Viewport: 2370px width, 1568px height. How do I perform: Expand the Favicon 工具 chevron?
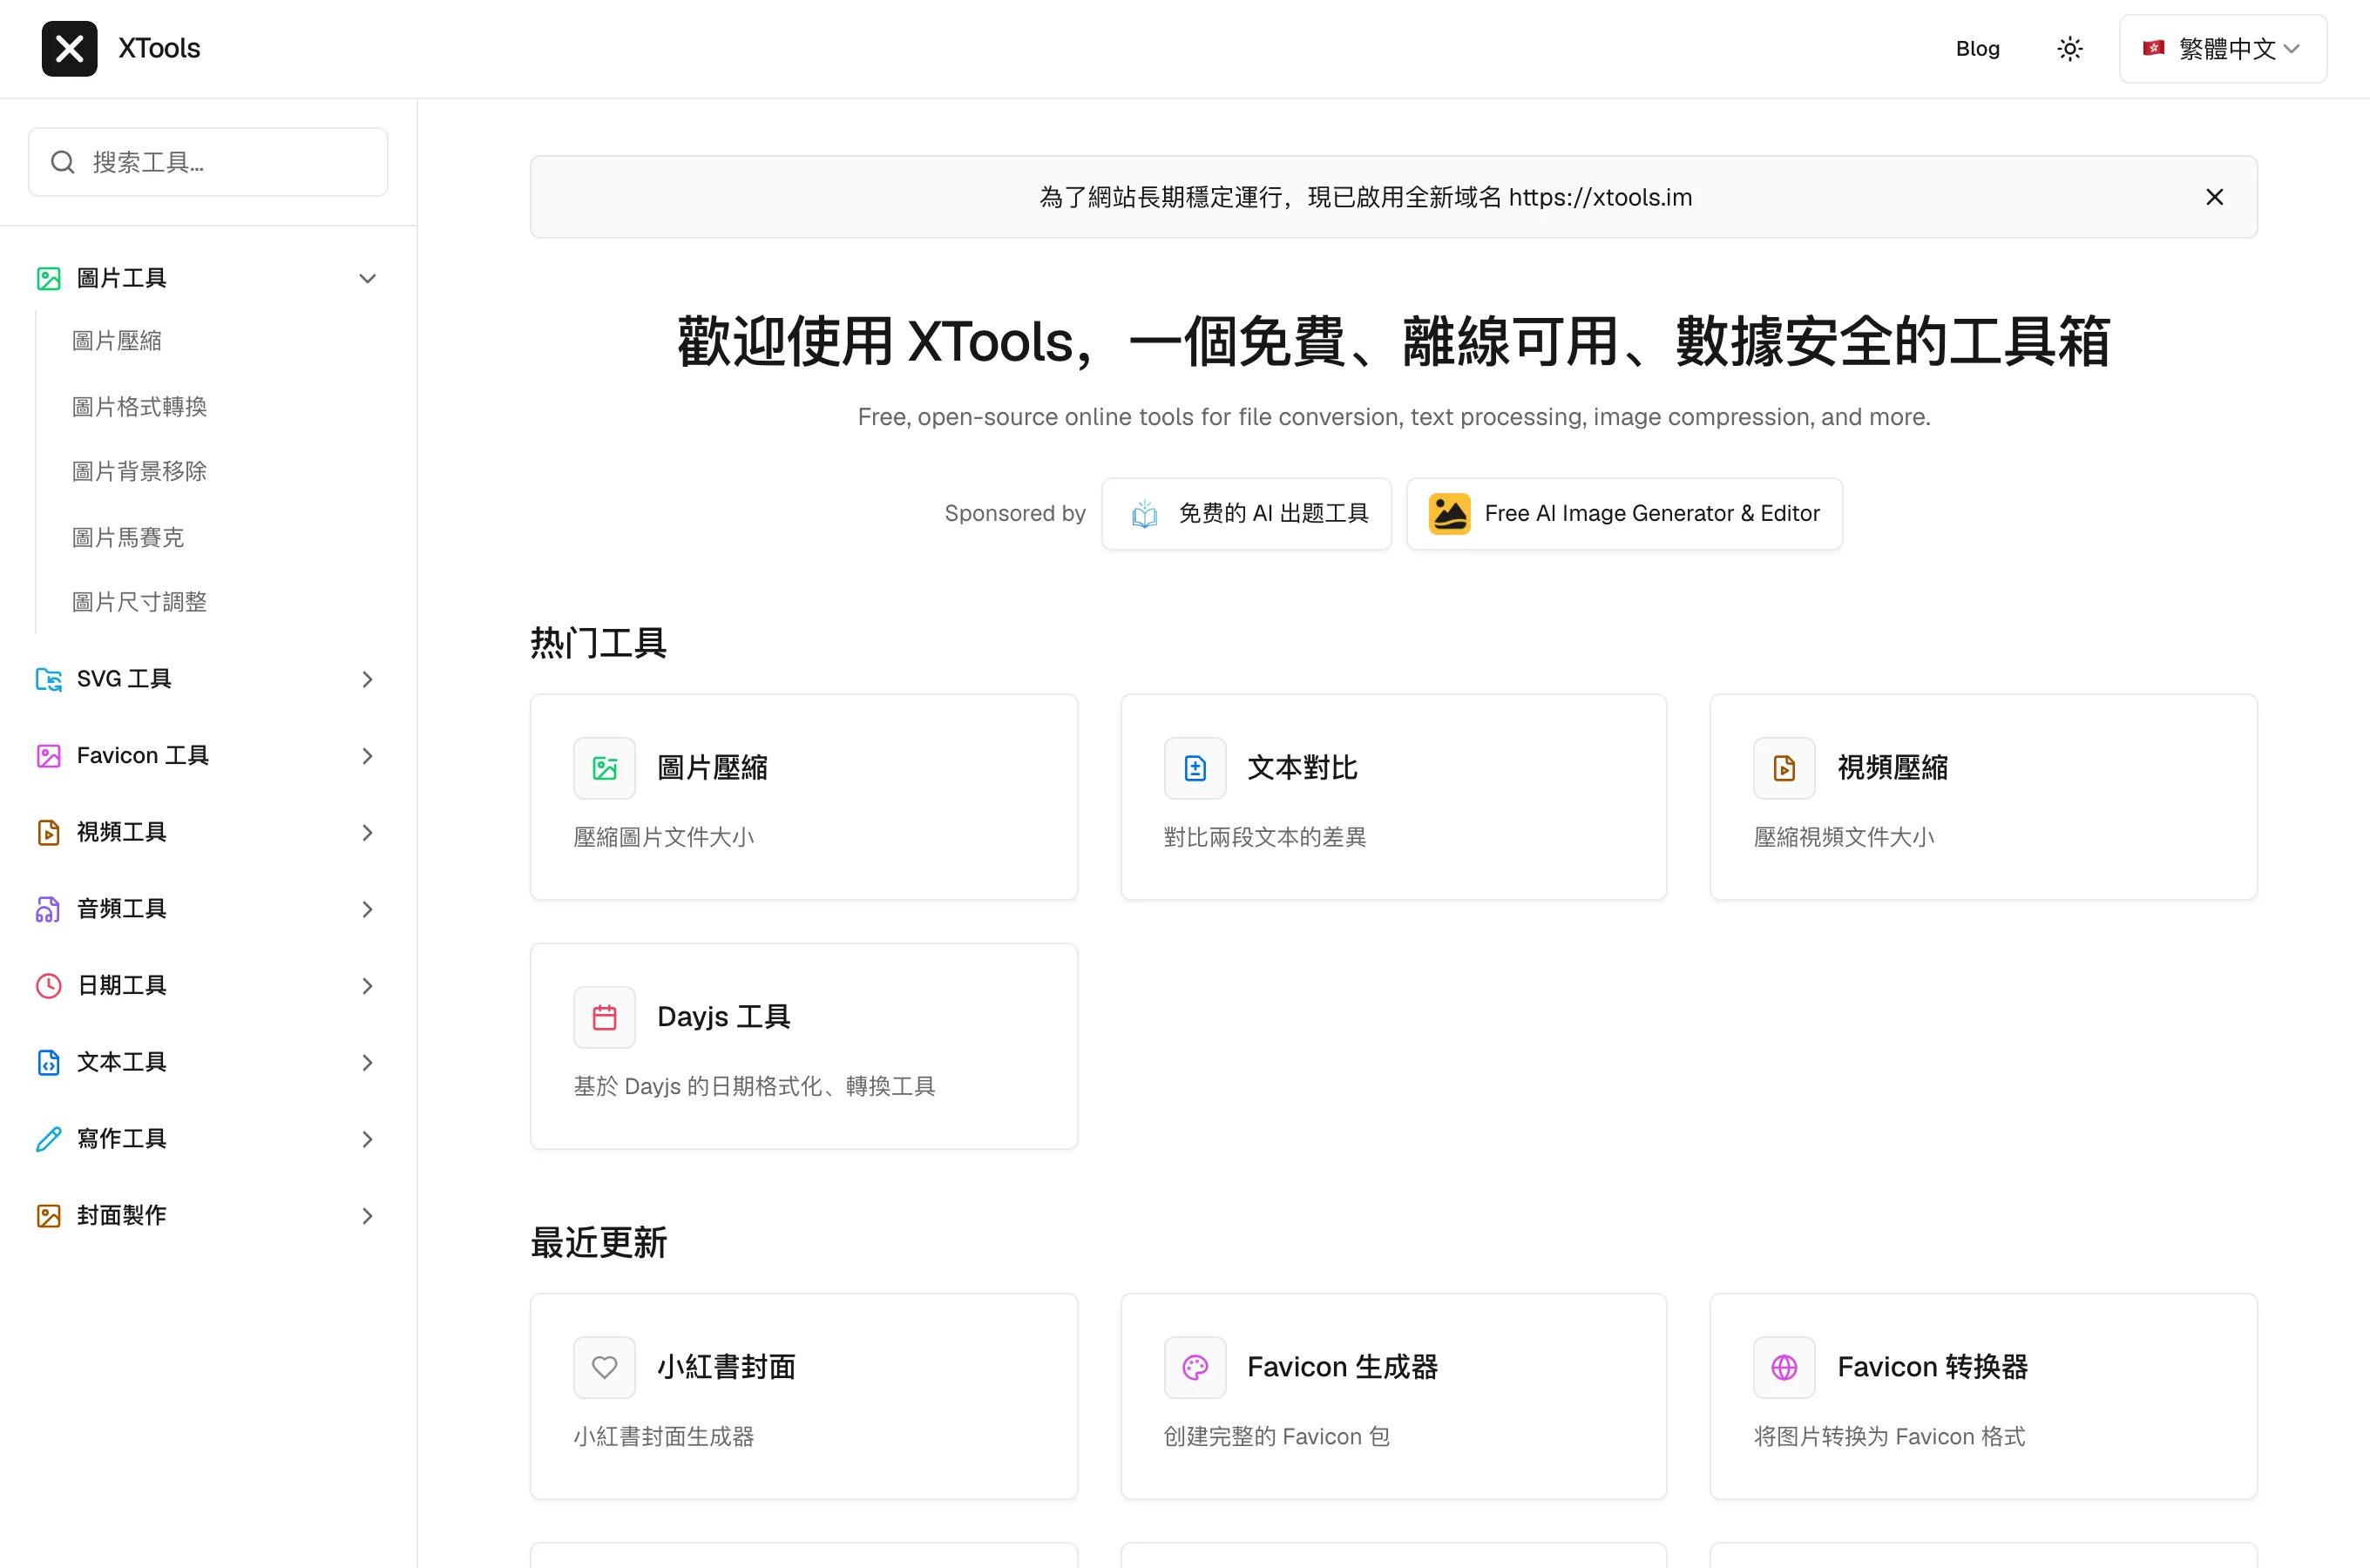(x=367, y=756)
